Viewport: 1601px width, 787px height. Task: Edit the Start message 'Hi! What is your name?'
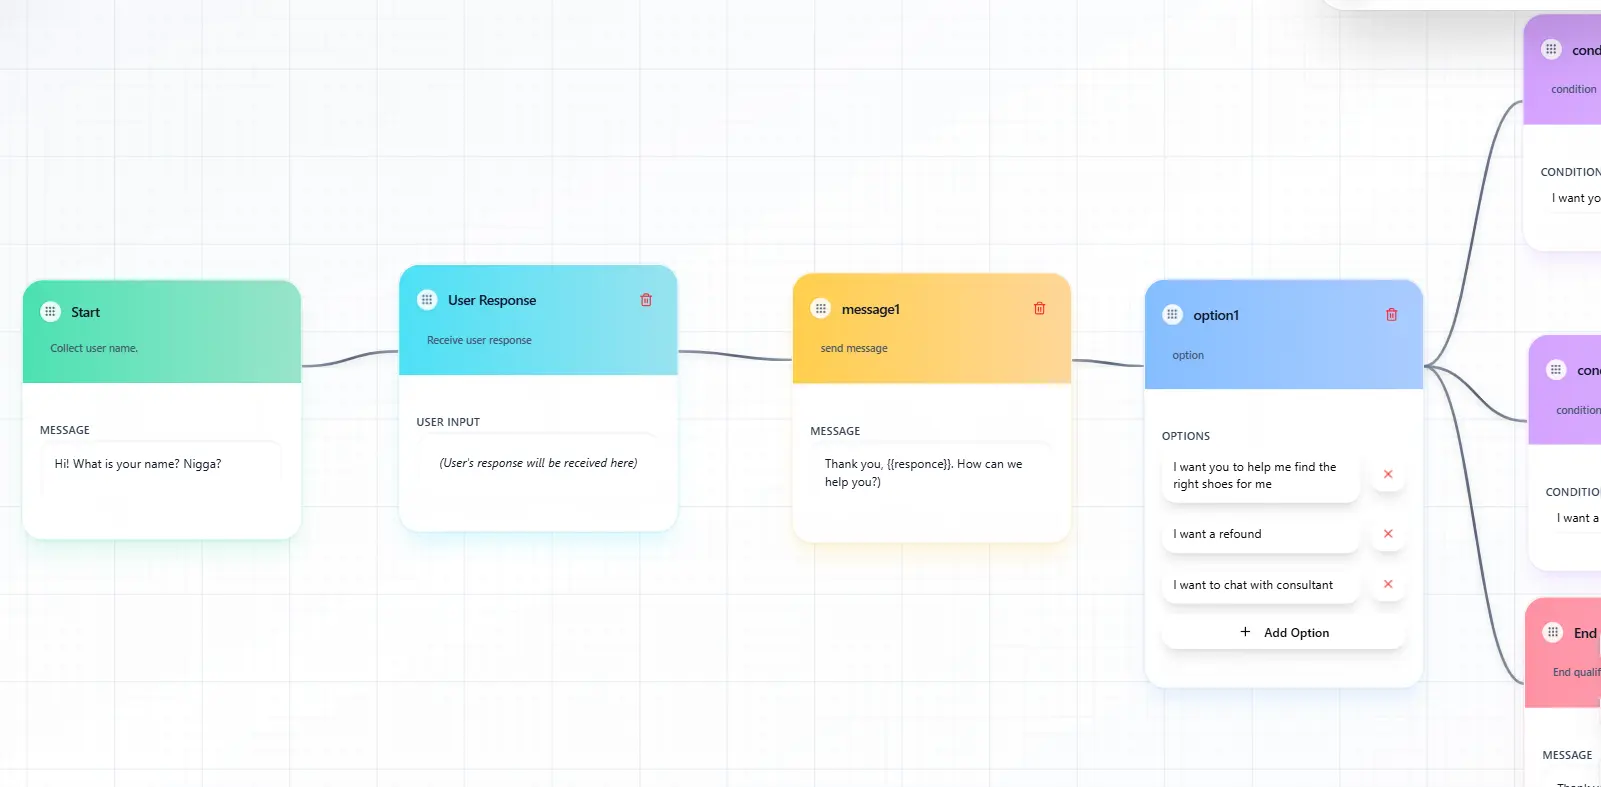coord(162,468)
